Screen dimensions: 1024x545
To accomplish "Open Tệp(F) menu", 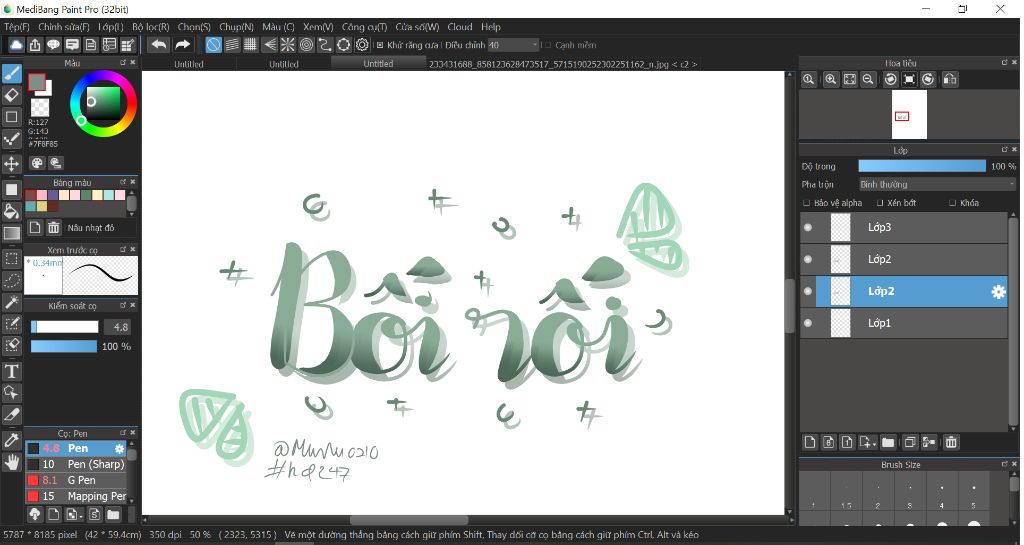I will coord(17,27).
